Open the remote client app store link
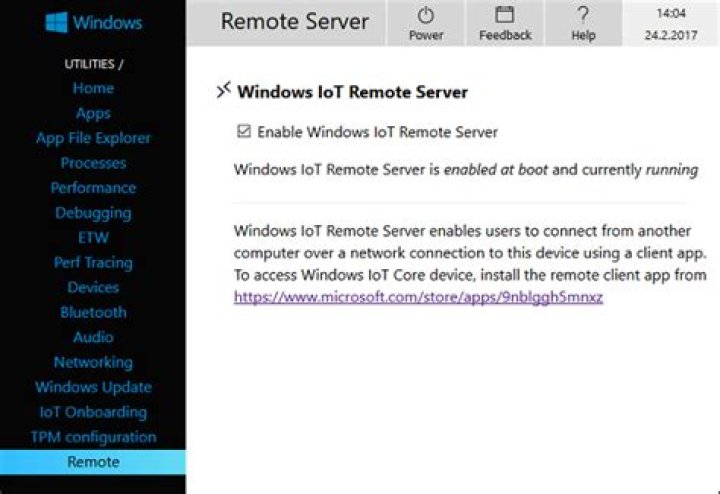This screenshot has height=494, width=720. point(418,297)
